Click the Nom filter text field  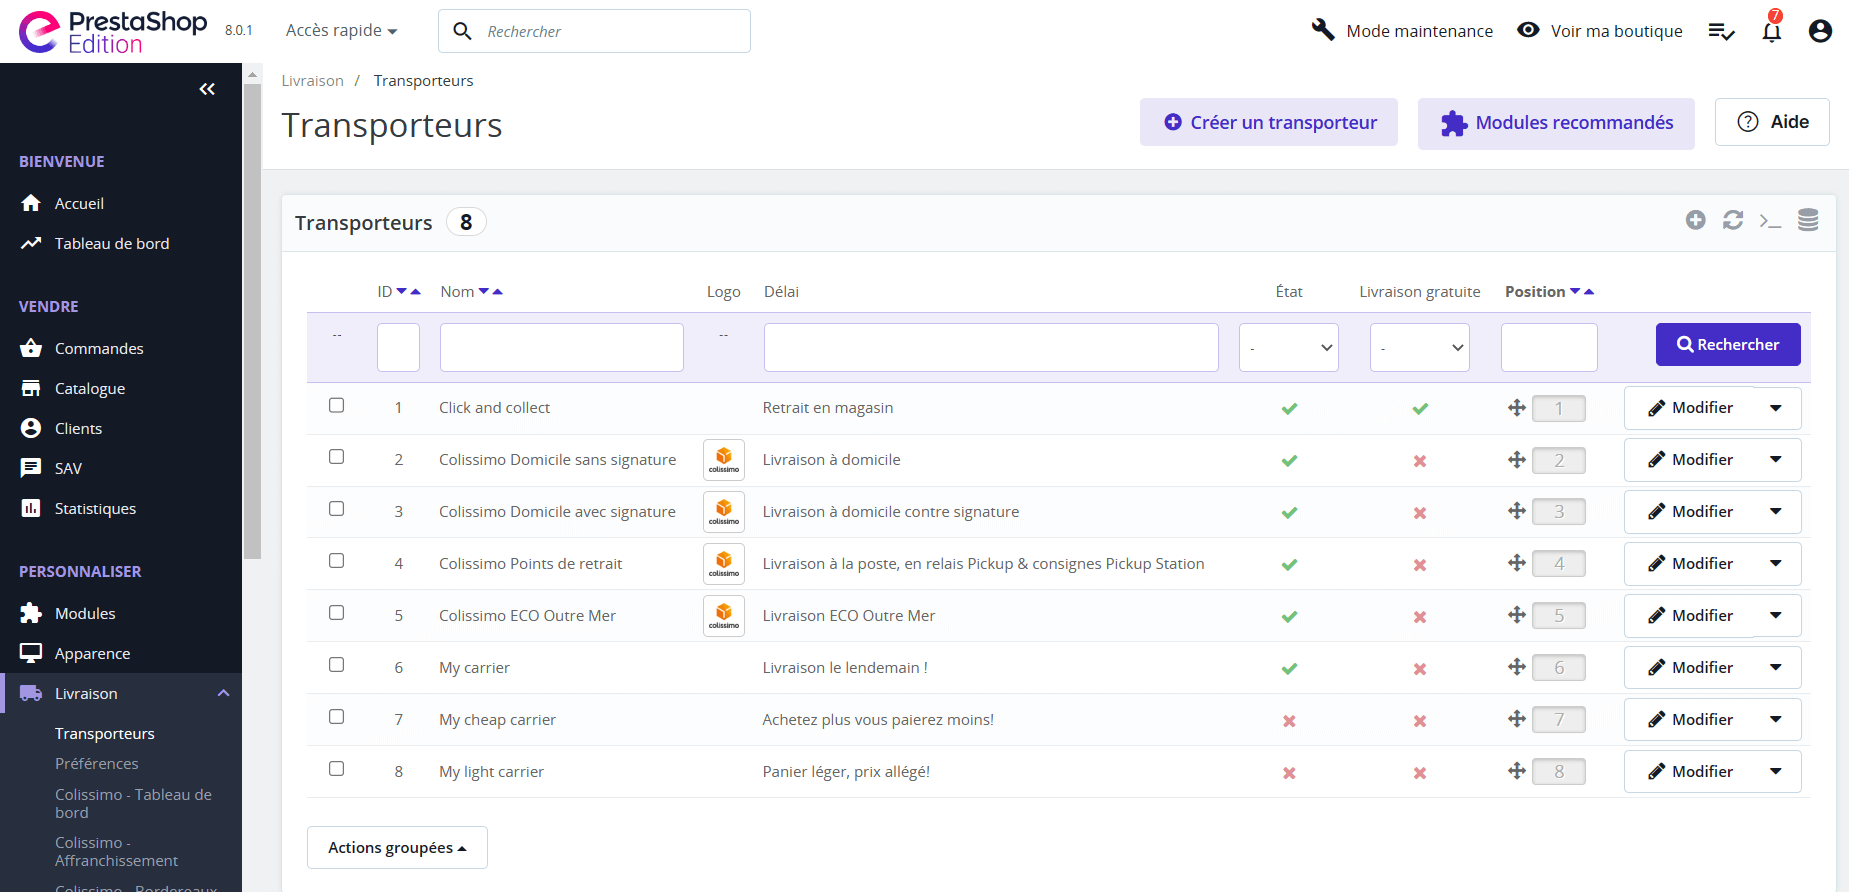click(561, 348)
